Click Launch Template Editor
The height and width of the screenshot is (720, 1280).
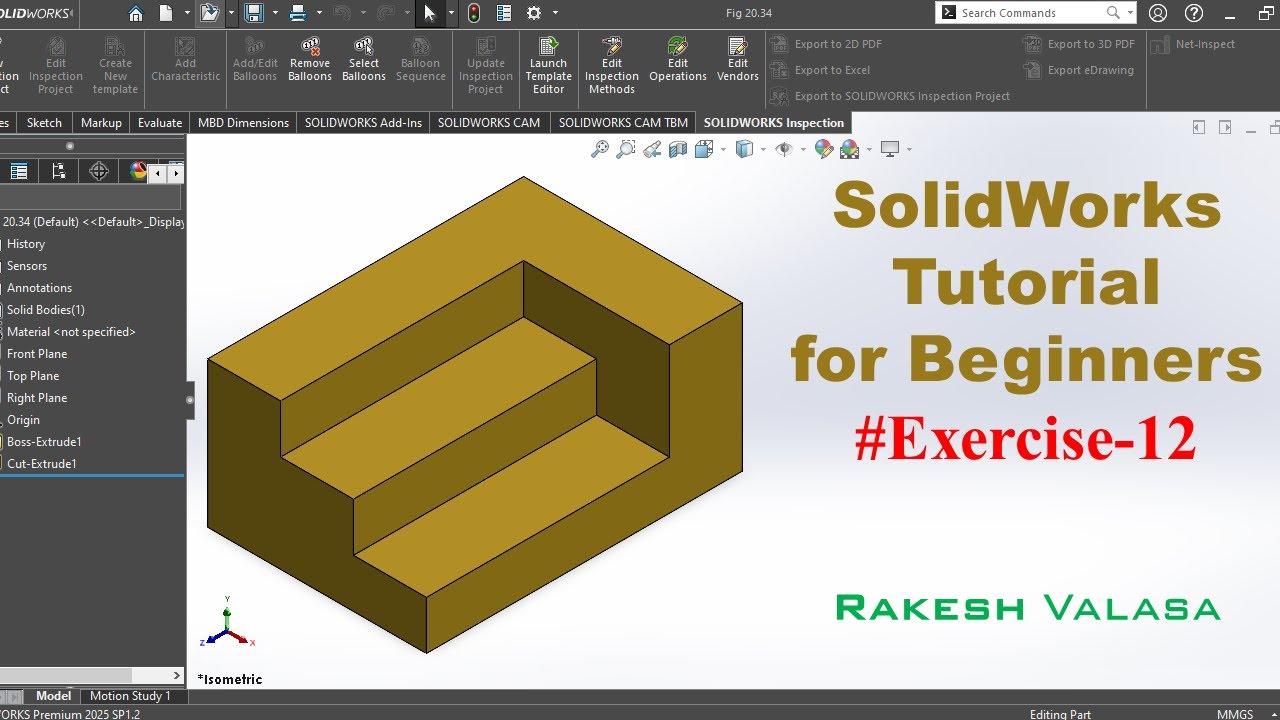pos(548,66)
